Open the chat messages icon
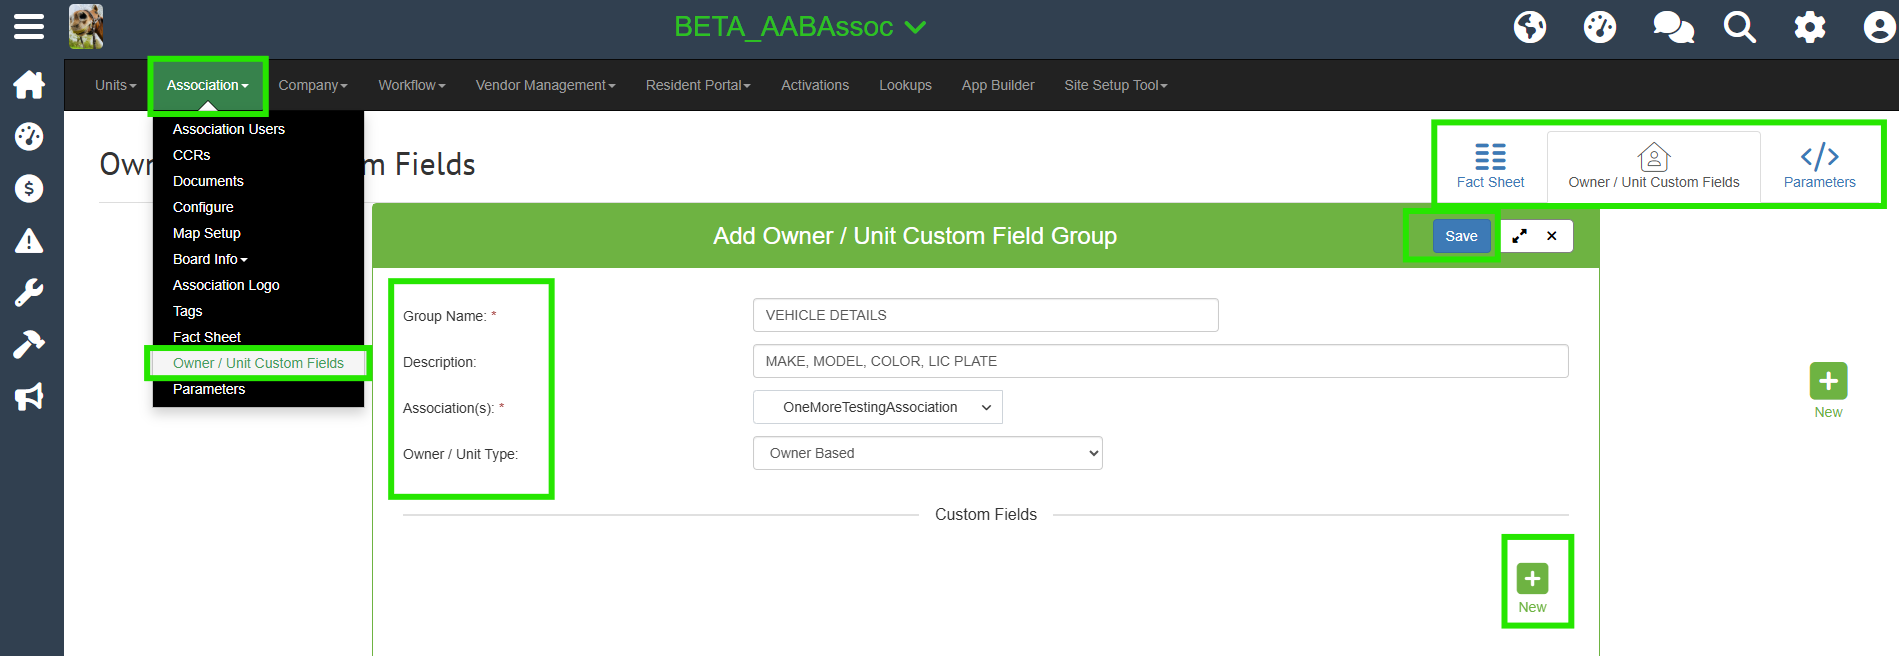Image resolution: width=1899 pixels, height=656 pixels. pyautogui.click(x=1673, y=27)
